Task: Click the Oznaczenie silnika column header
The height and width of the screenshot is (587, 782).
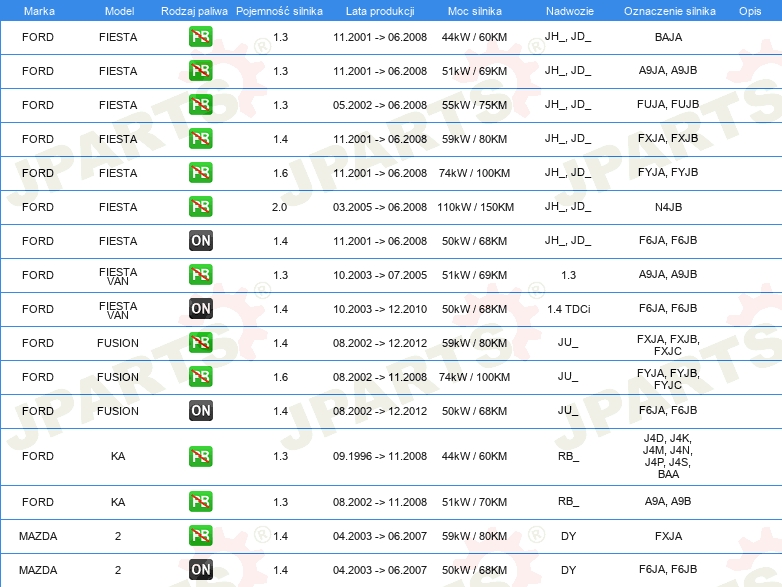Action: click(x=669, y=11)
